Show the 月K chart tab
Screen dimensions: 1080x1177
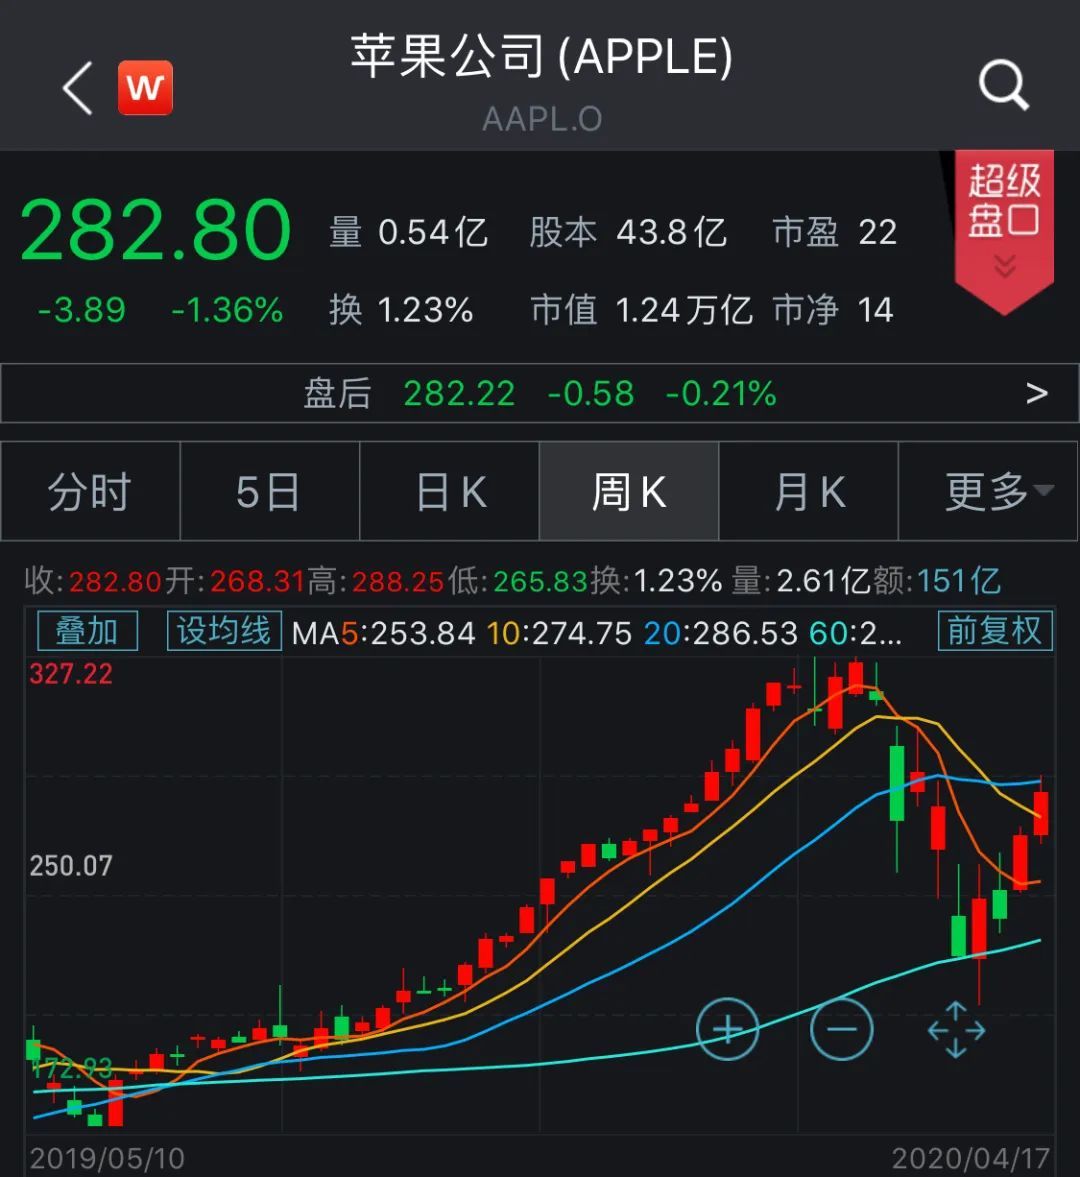pyautogui.click(x=809, y=492)
